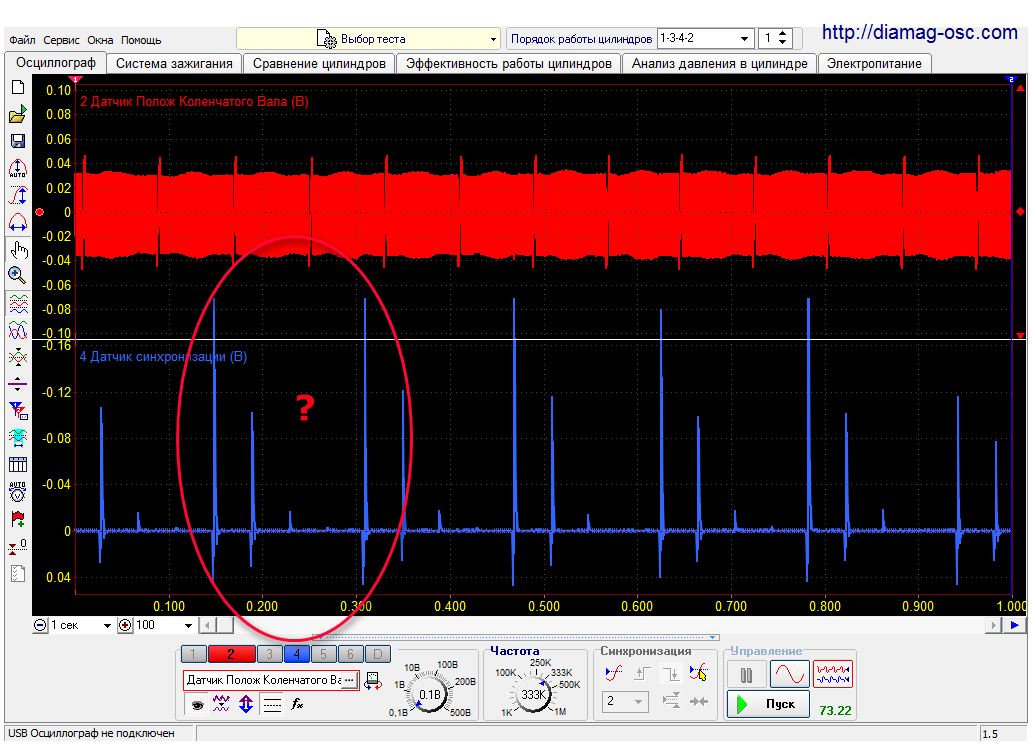This screenshot has height=746, width=1032.
Task: Increase the cylinder number spinner
Action: tap(783, 34)
